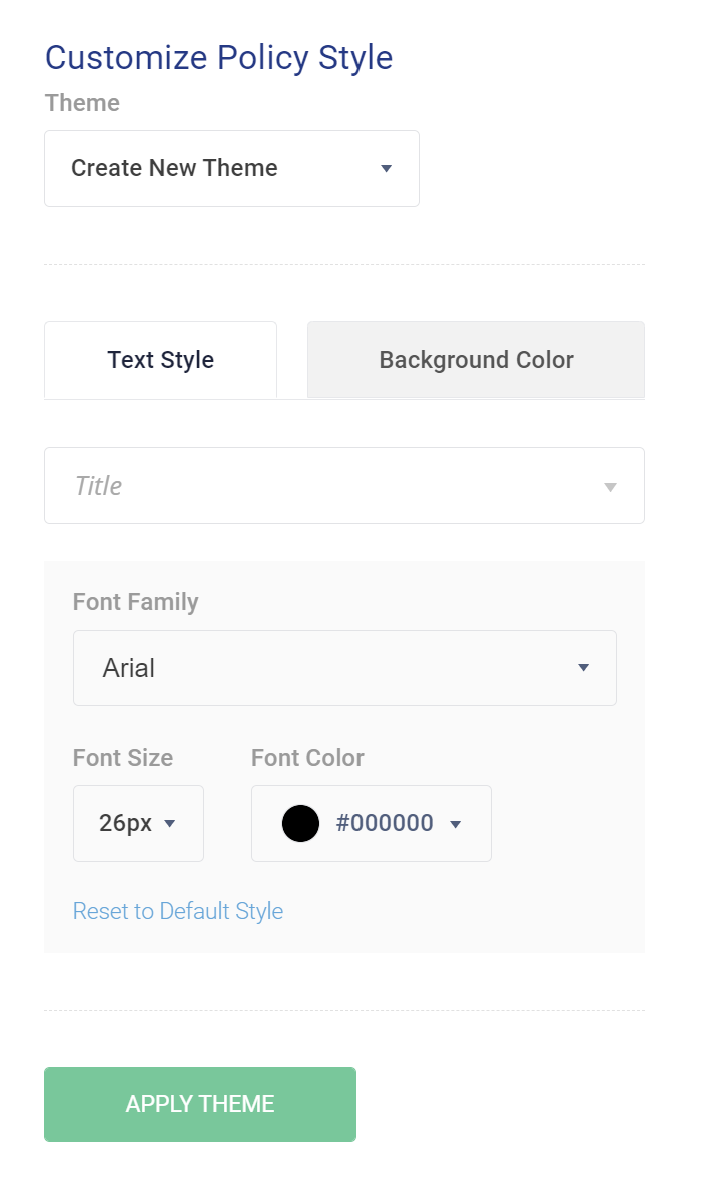
Task: Open the Title element selector
Action: [x=344, y=485]
